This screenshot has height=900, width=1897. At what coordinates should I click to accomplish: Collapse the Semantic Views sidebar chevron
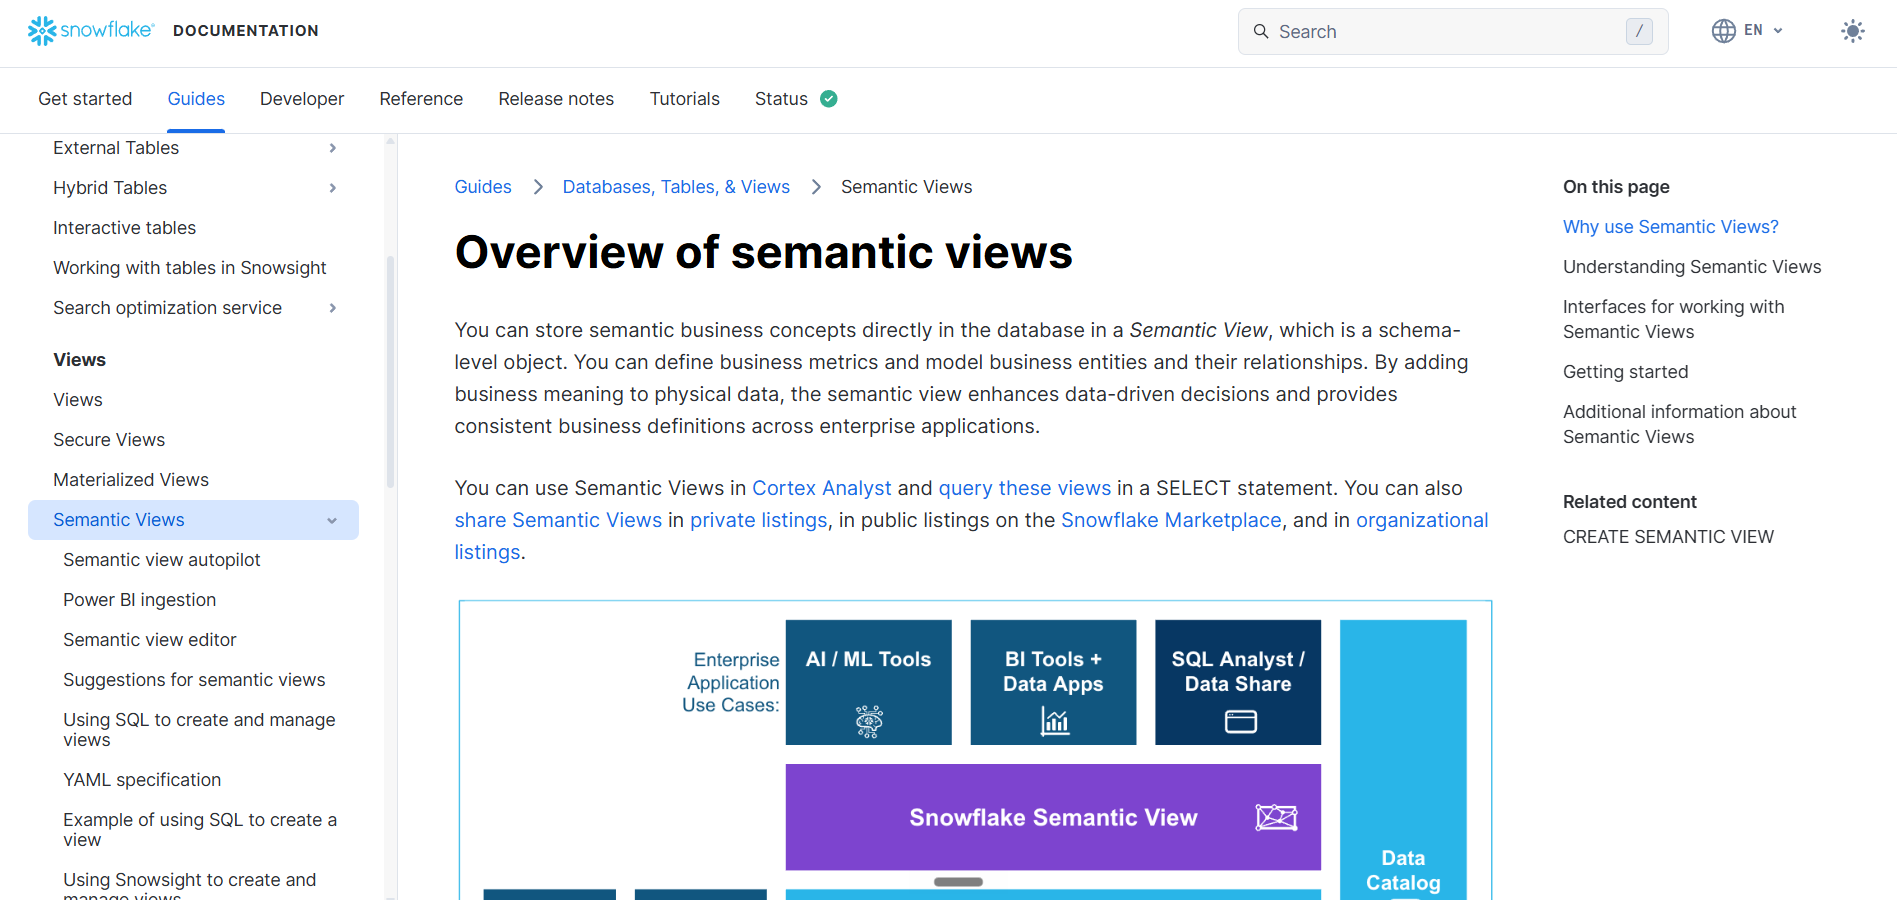(332, 520)
